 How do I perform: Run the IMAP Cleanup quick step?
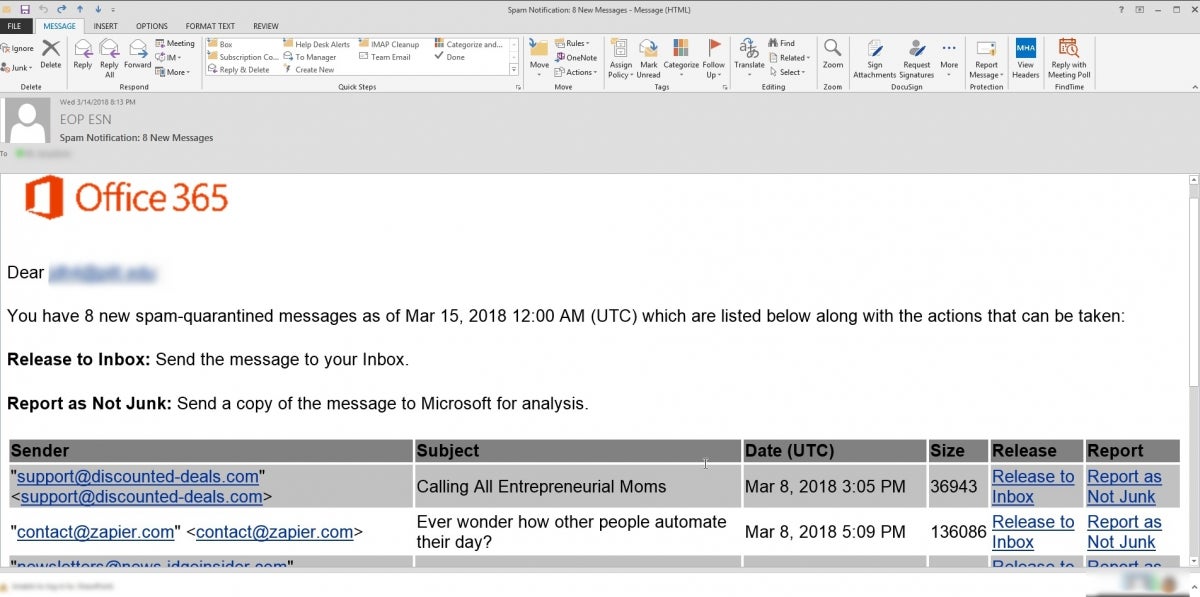click(387, 44)
